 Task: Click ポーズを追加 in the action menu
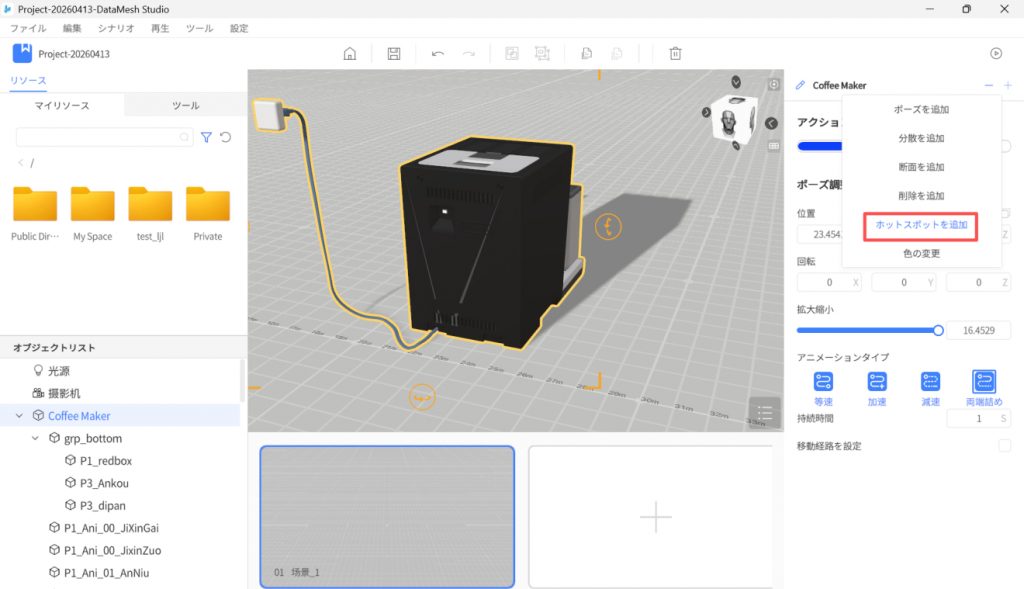click(x=921, y=109)
